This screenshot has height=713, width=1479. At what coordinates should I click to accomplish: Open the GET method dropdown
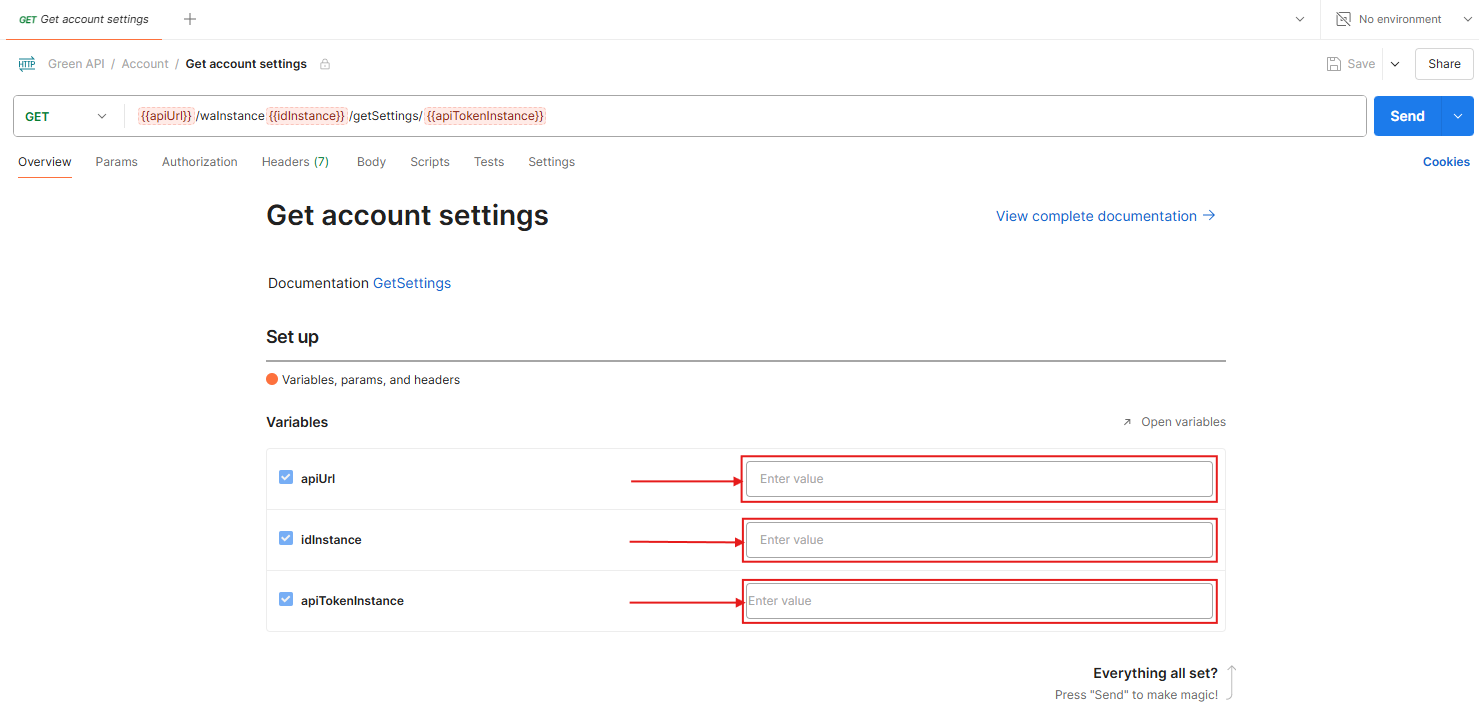(66, 116)
